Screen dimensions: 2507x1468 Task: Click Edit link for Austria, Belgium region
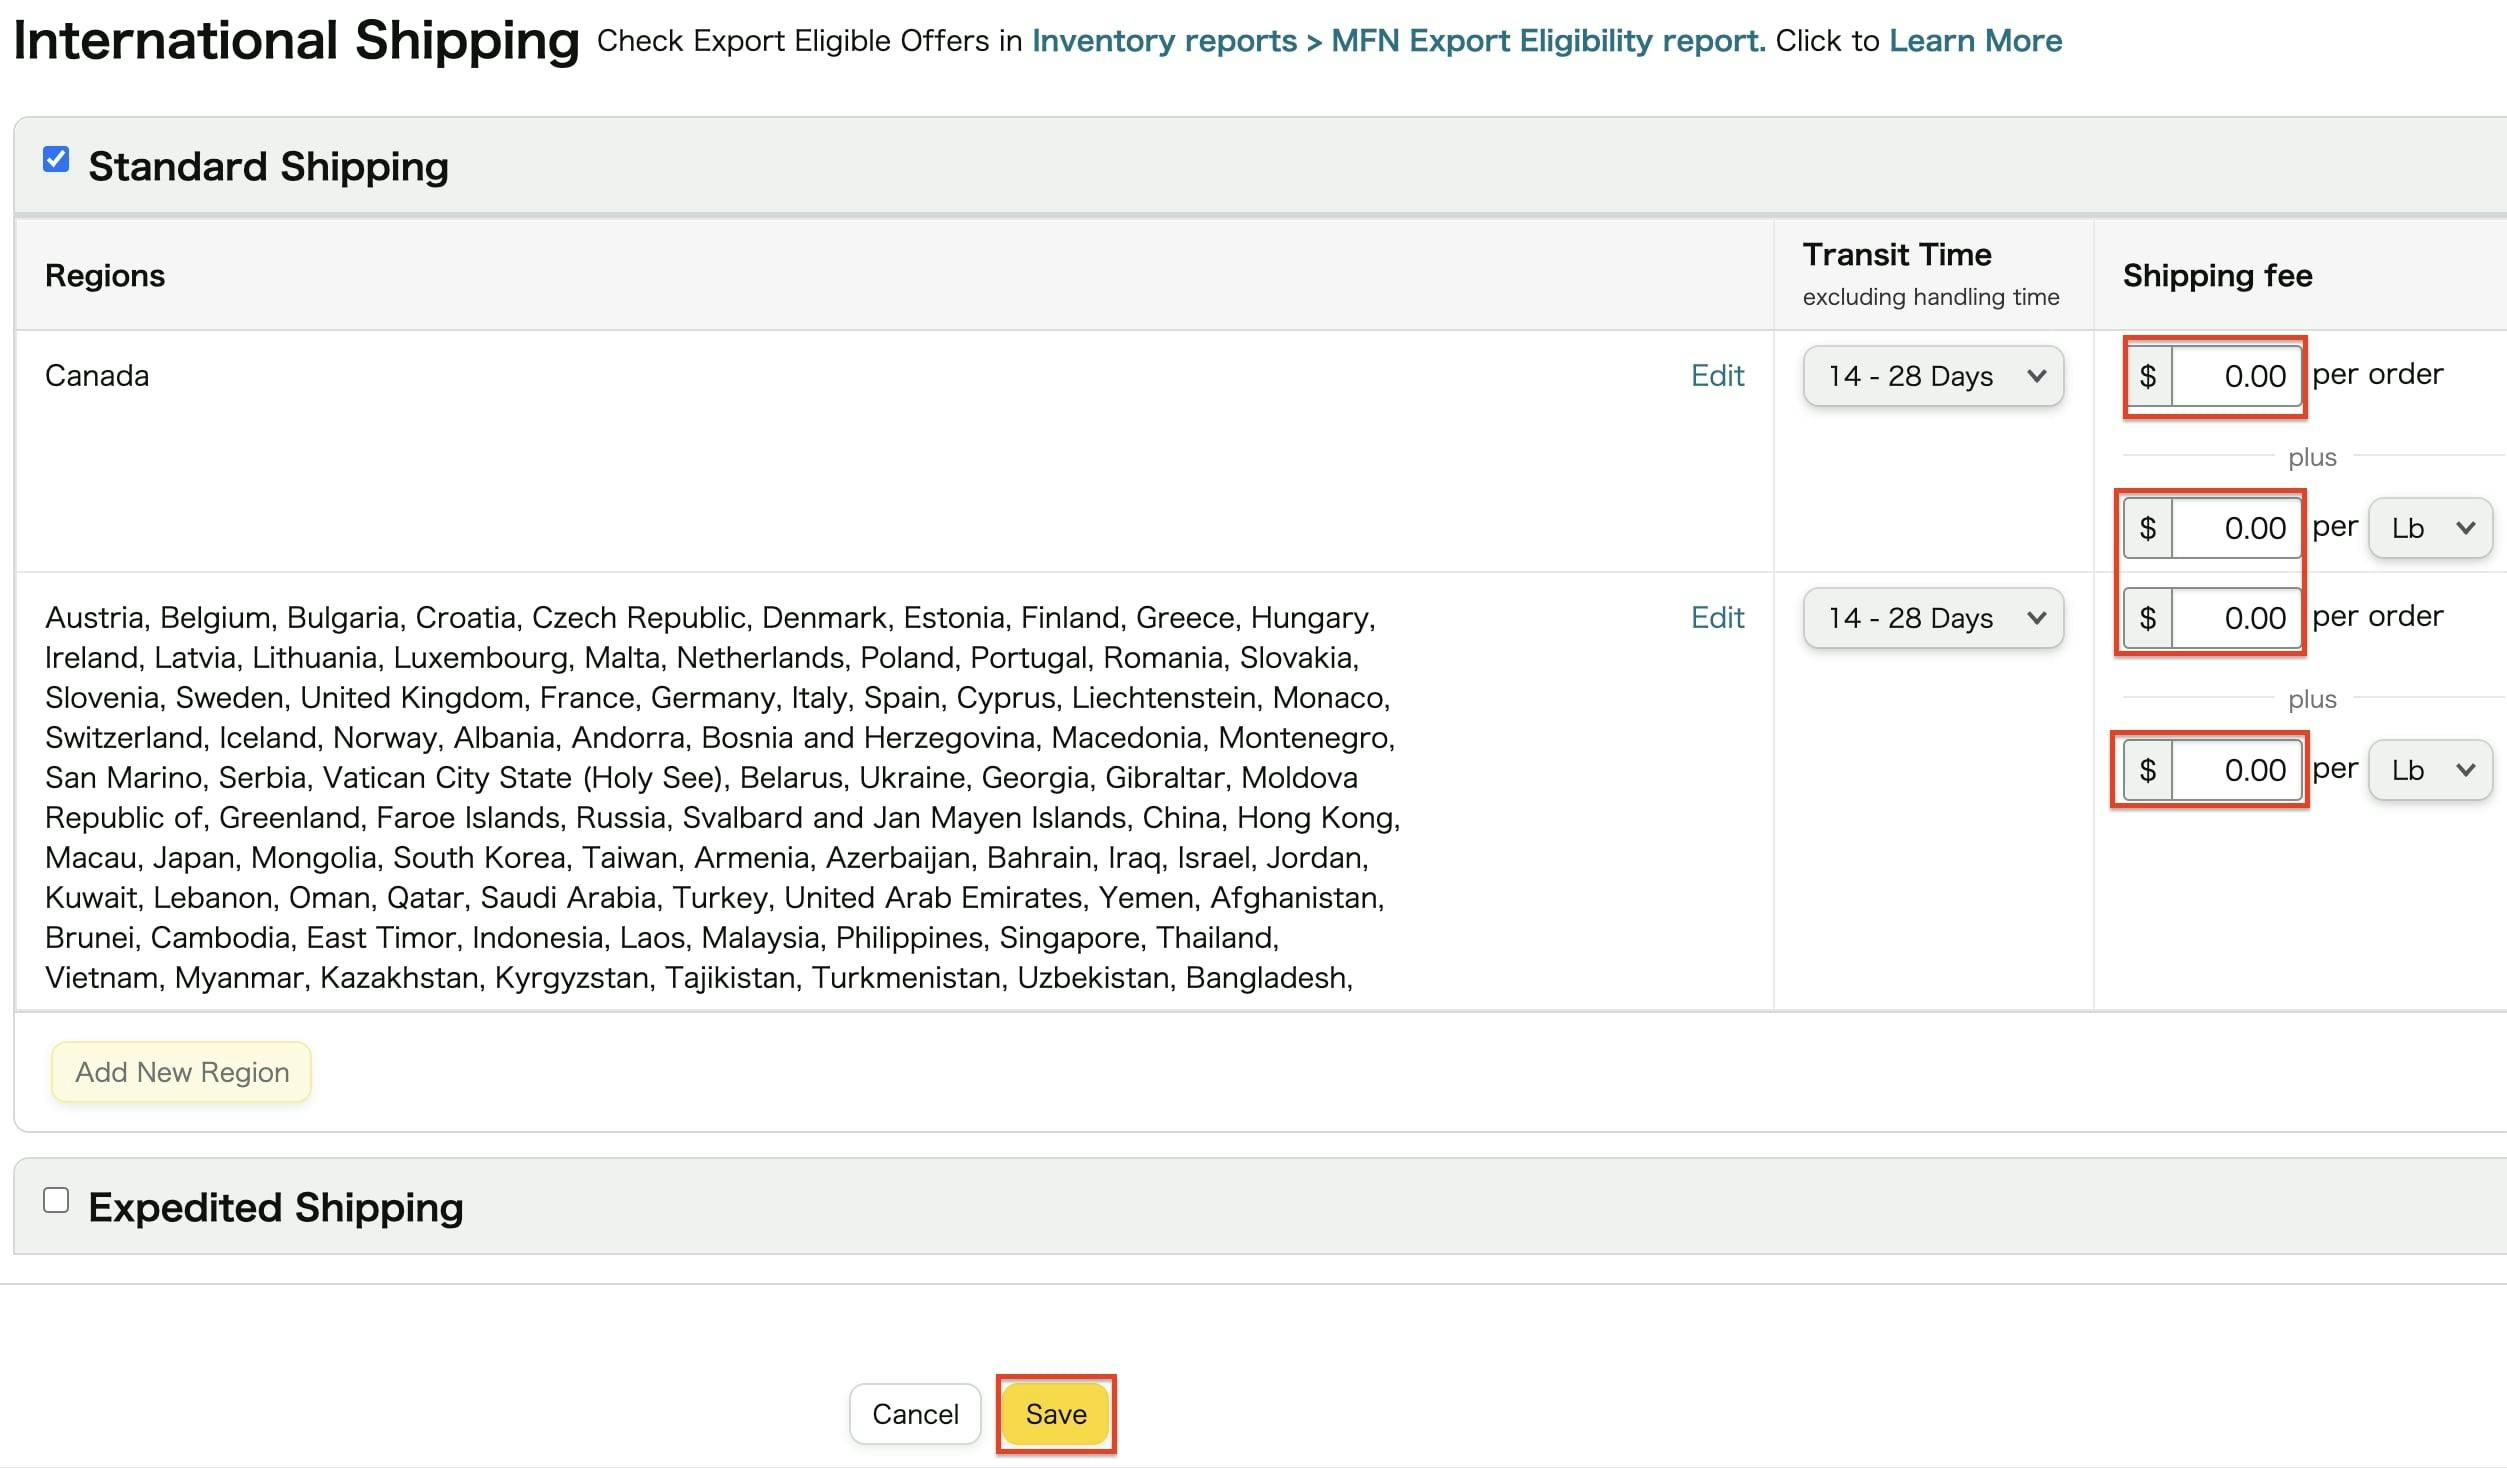point(1716,618)
